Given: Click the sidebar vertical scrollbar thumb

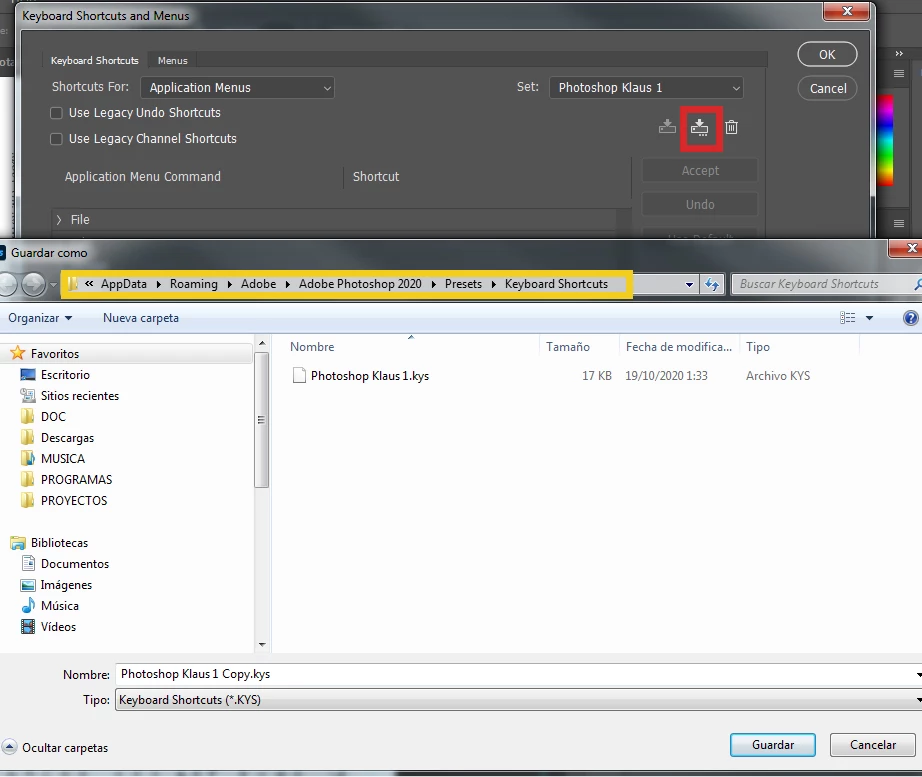Looking at the screenshot, I should coord(262,419).
